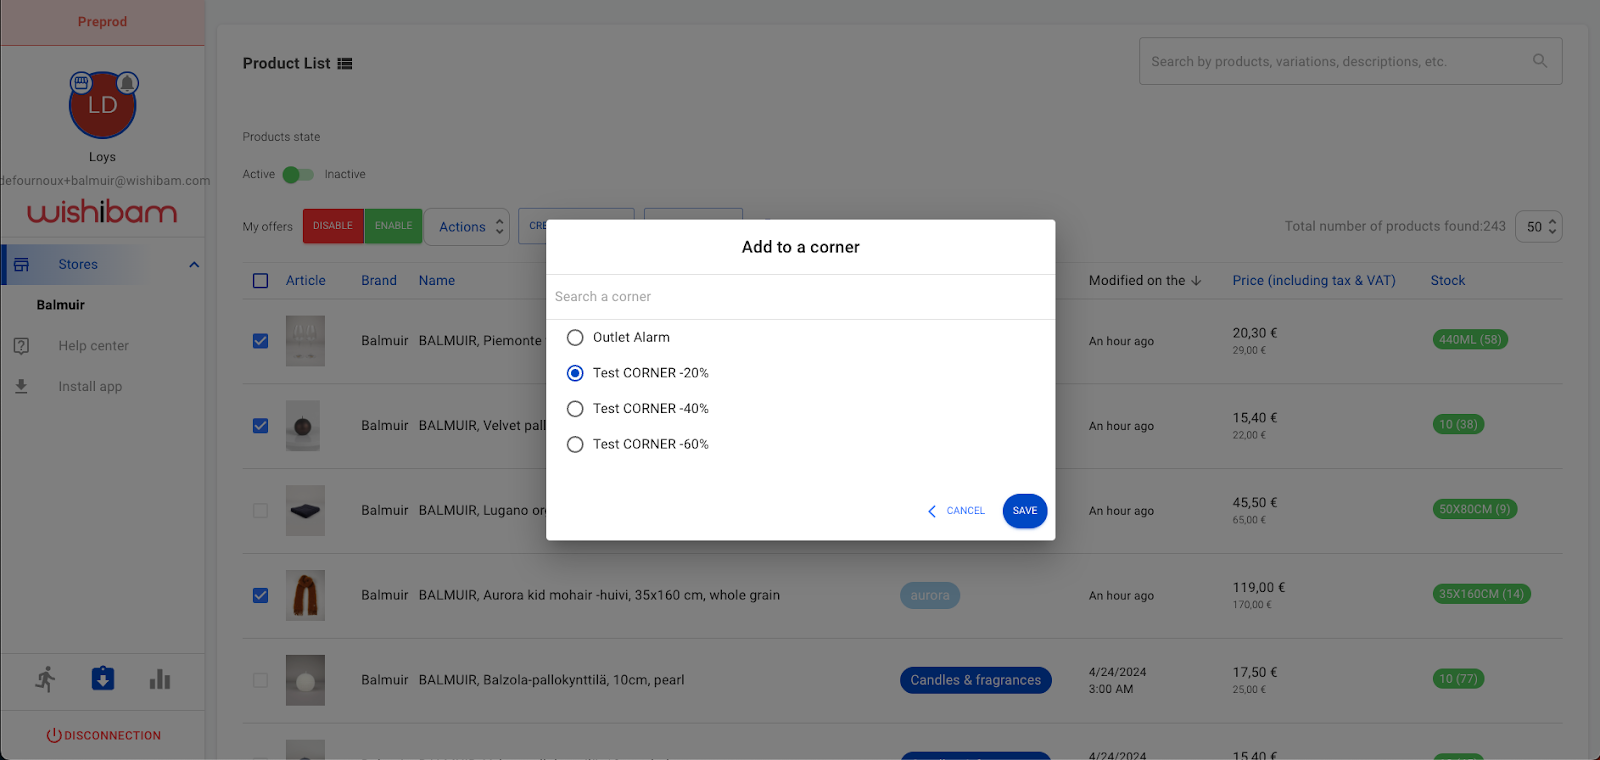Screen dimensions: 1600x760
Task: Sort by the Brand column header
Action: pyautogui.click(x=379, y=281)
